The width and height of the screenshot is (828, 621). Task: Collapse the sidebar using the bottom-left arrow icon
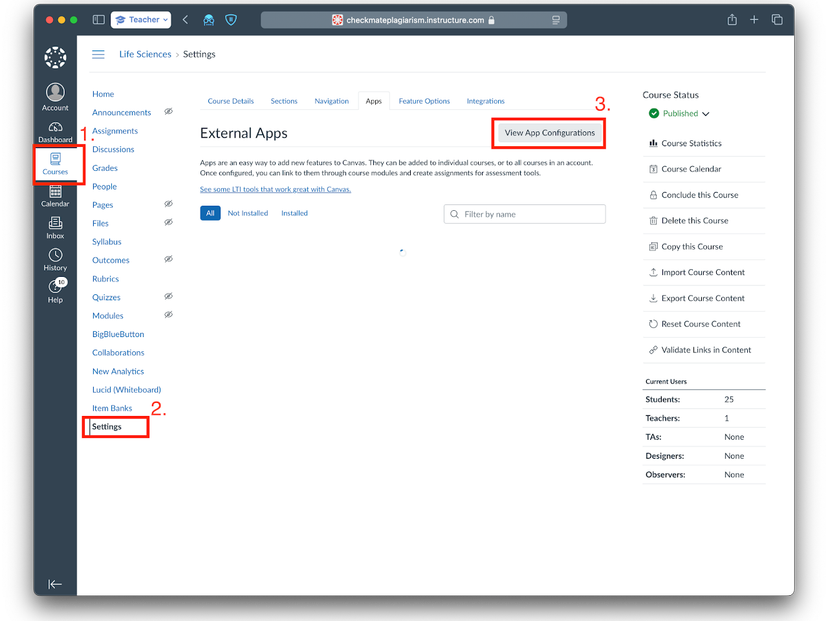coord(55,583)
